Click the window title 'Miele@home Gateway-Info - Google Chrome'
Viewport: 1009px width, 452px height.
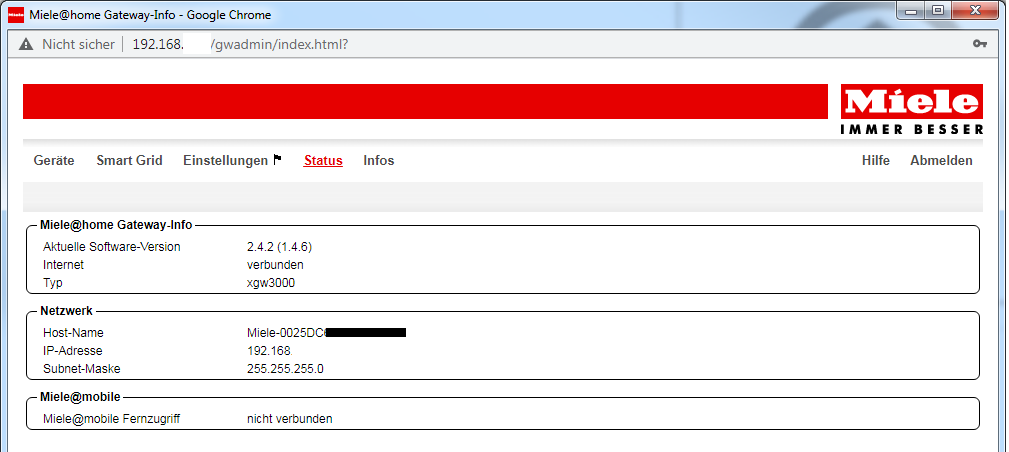(x=150, y=14)
